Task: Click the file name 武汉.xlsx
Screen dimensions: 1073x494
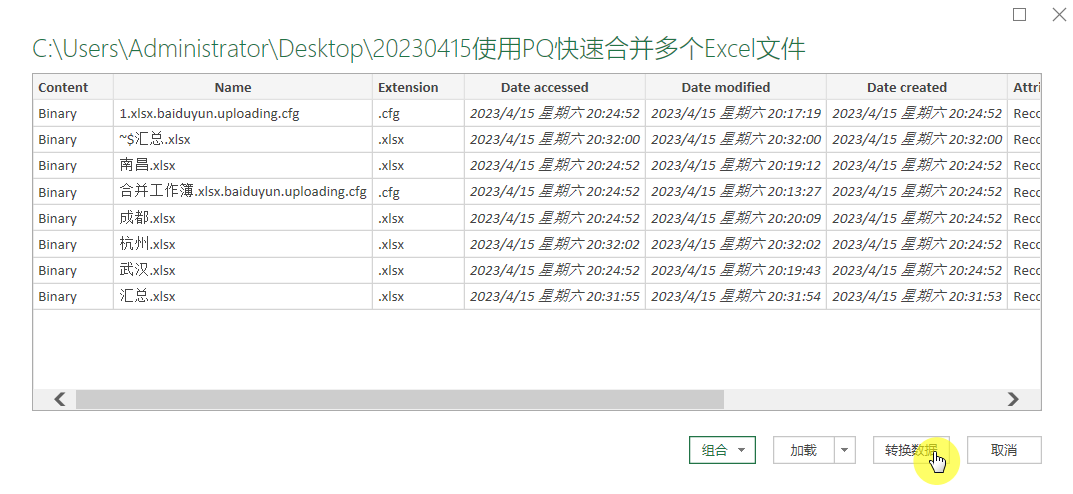Action: click(147, 270)
